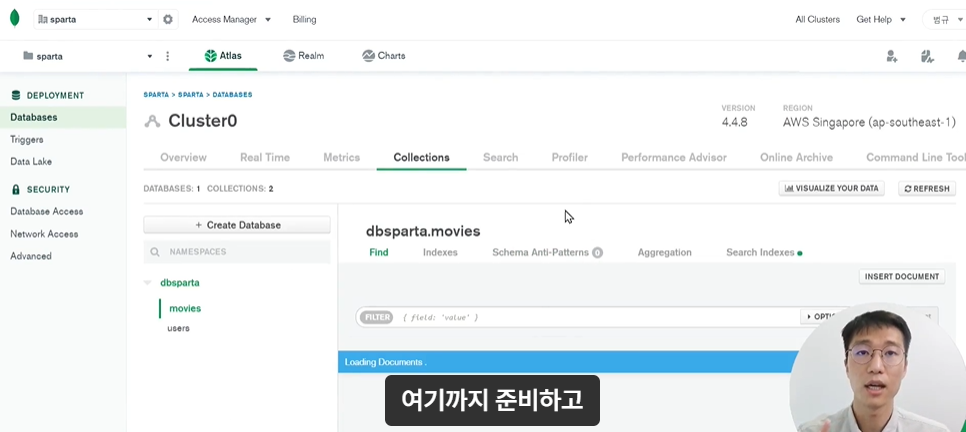Open the user account dropdown
The width and height of the screenshot is (966, 432).
click(x=945, y=20)
